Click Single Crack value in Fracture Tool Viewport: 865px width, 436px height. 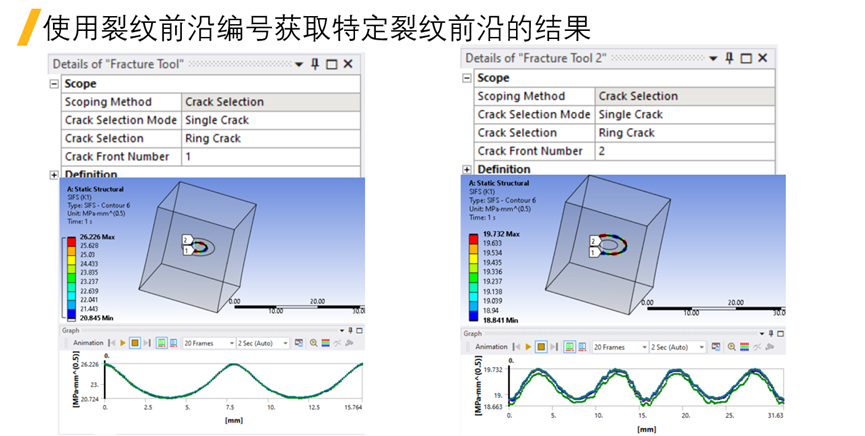tap(271, 120)
